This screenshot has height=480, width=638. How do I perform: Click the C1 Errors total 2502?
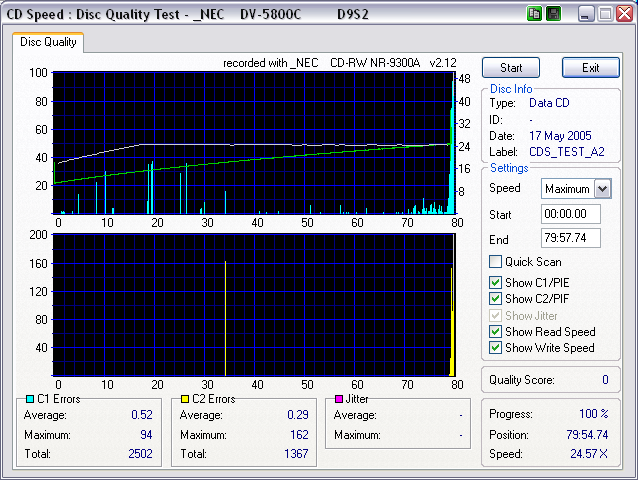[x=140, y=454]
